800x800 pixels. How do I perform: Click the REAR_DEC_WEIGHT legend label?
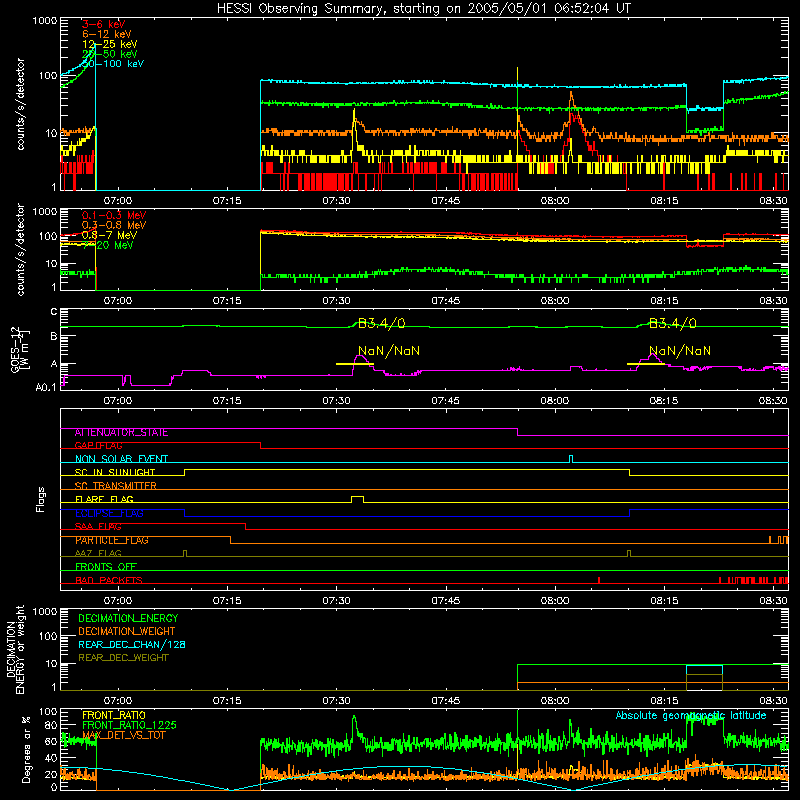click(123, 658)
